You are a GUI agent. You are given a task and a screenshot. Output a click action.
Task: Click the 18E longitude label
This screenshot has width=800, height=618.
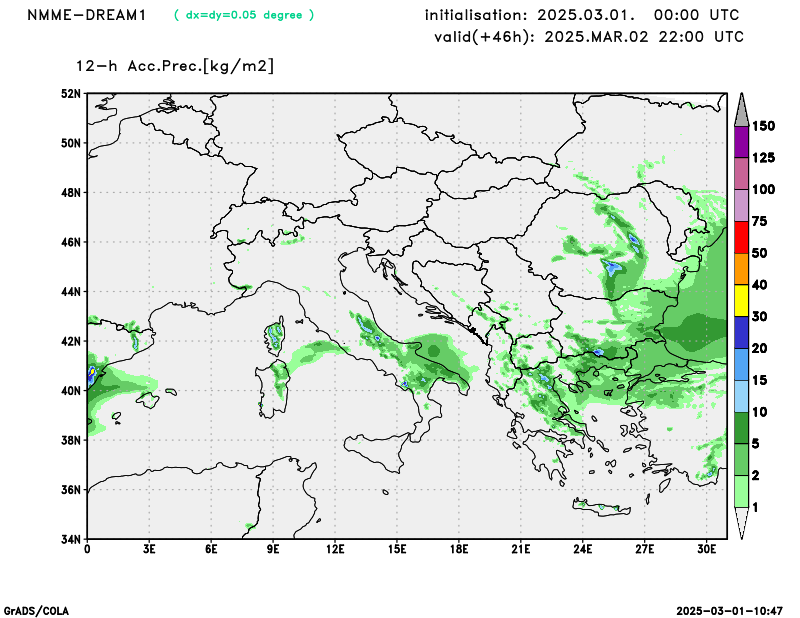[459, 550]
